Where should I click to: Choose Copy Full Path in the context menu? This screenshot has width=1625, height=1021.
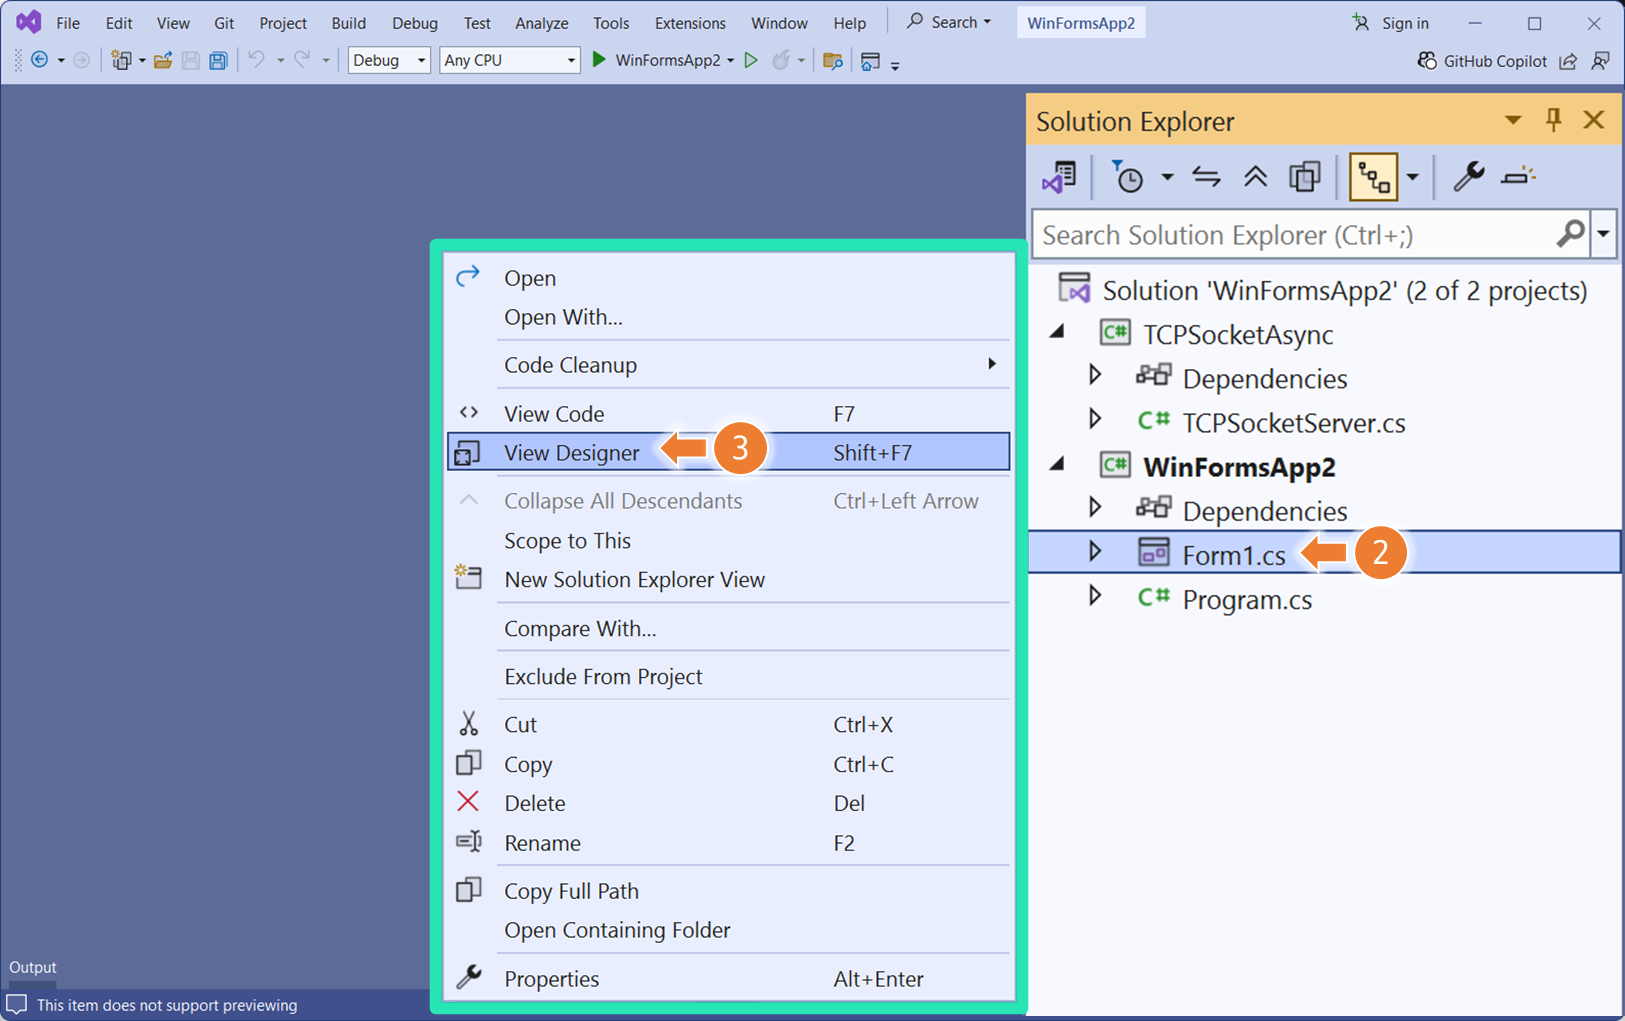click(728, 891)
